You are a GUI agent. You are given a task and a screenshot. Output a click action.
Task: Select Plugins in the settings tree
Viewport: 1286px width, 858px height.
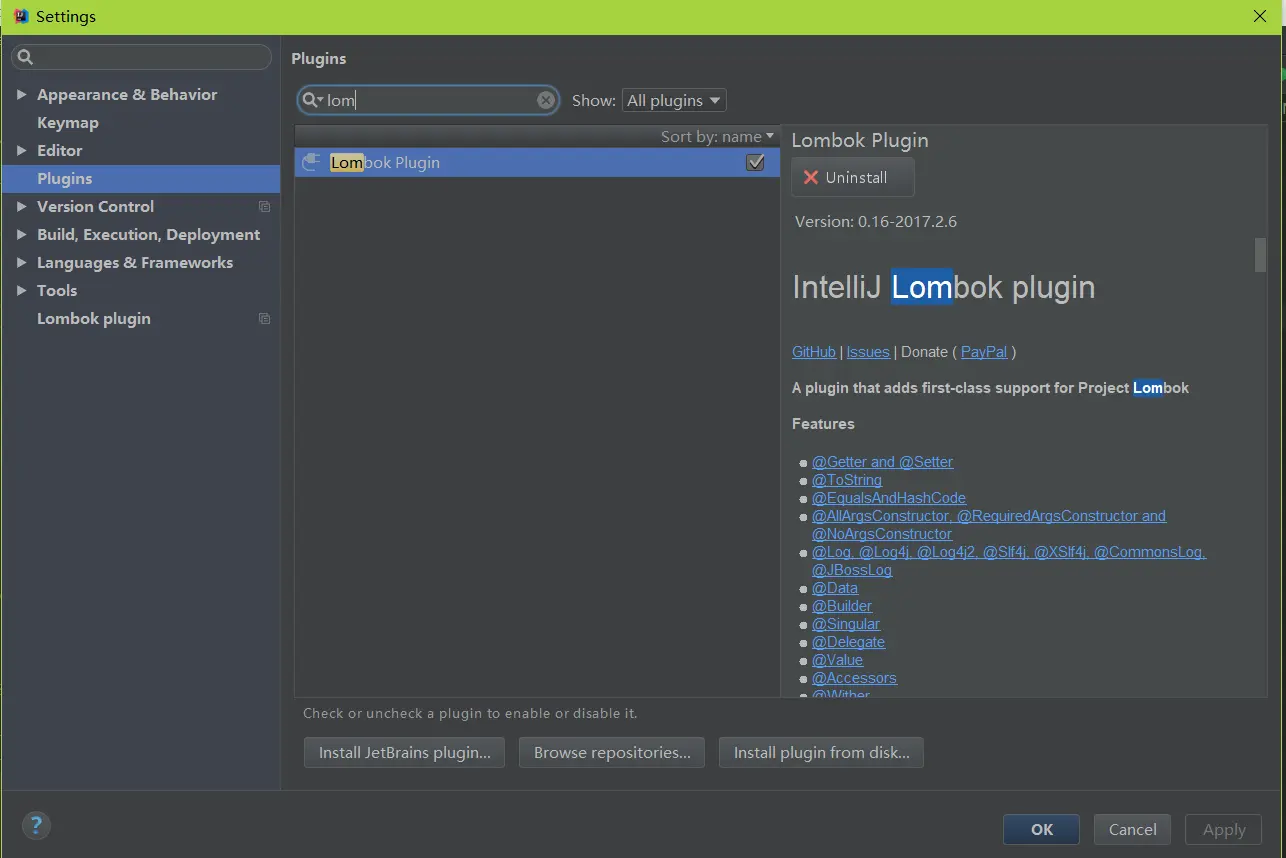(141, 178)
